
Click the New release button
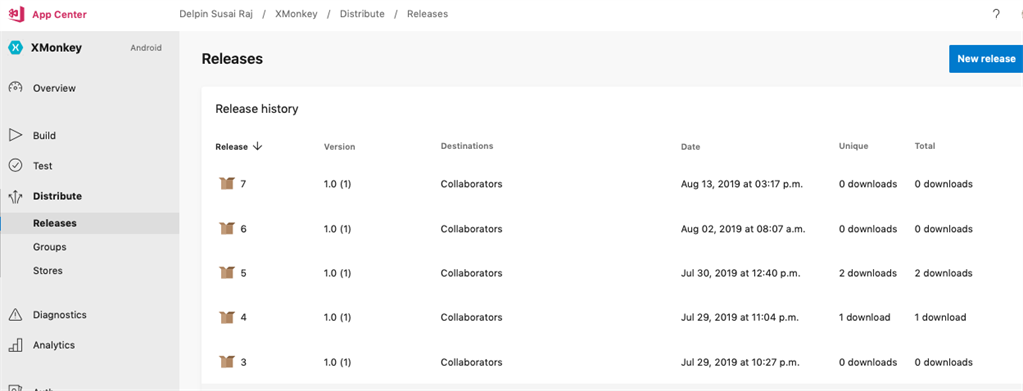(986, 59)
